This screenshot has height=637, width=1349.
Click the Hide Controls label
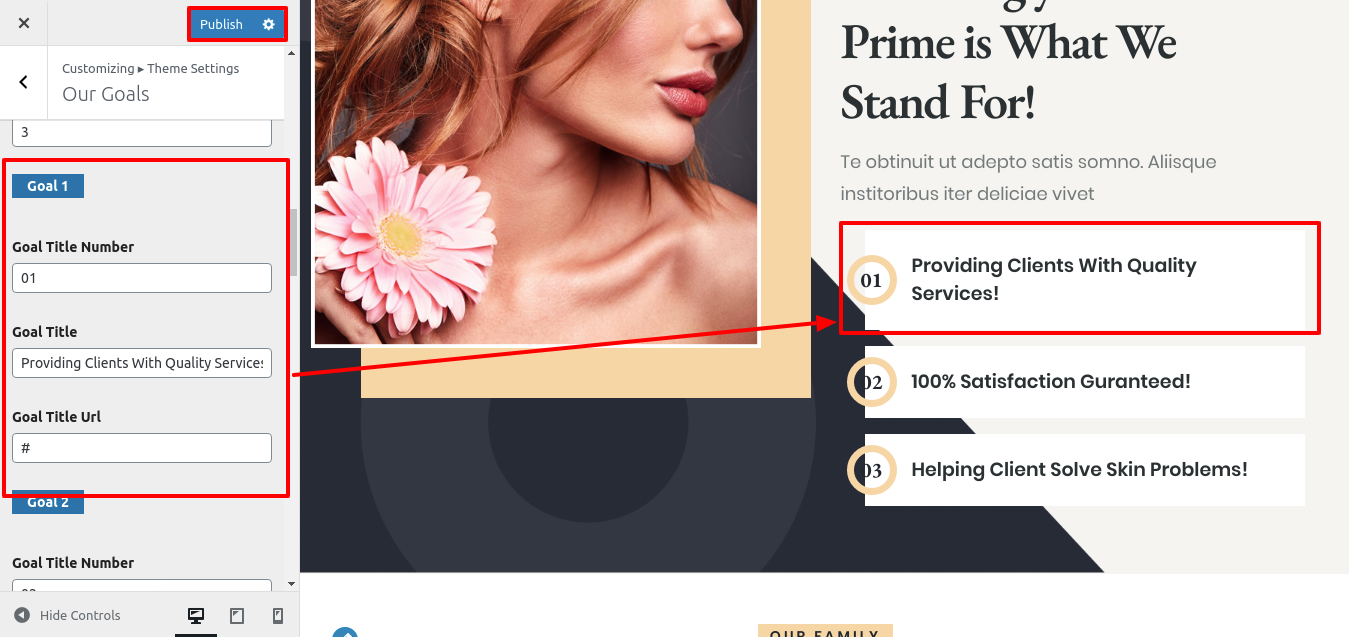(x=80, y=615)
